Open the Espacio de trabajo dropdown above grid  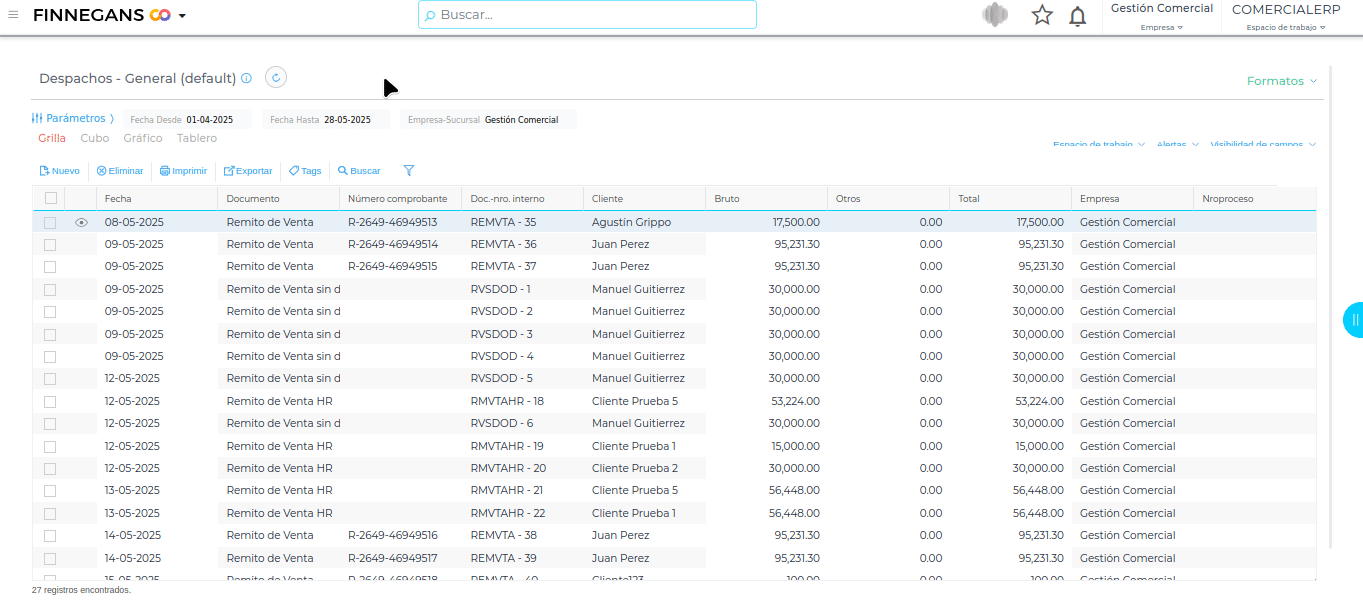click(1099, 145)
